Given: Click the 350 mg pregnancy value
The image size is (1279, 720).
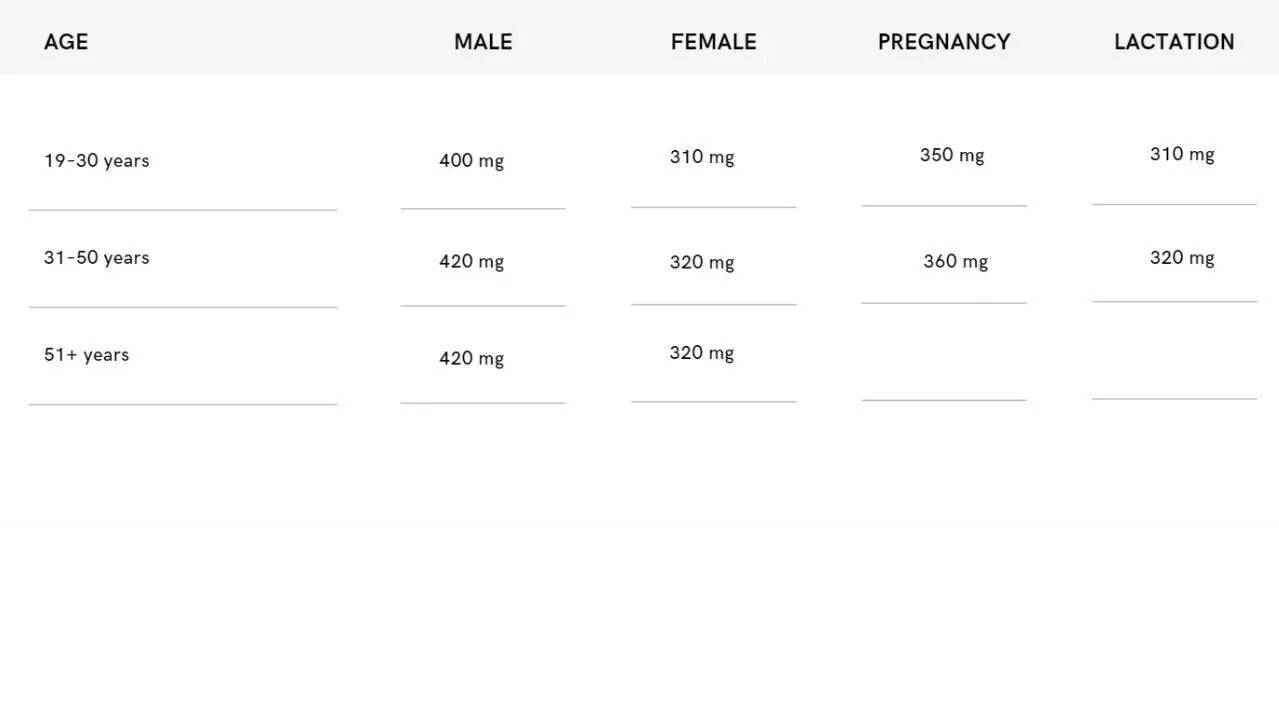Looking at the screenshot, I should (952, 156).
